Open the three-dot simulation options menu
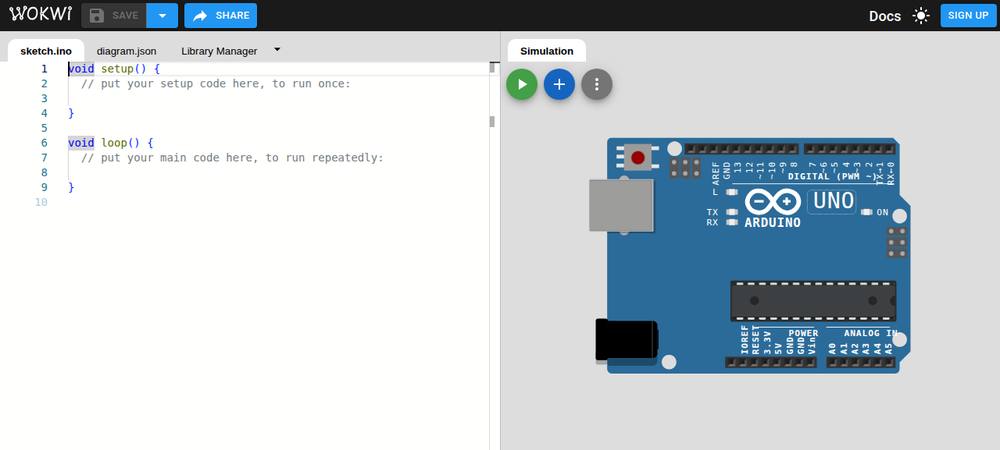The width and height of the screenshot is (1000, 450). point(597,84)
